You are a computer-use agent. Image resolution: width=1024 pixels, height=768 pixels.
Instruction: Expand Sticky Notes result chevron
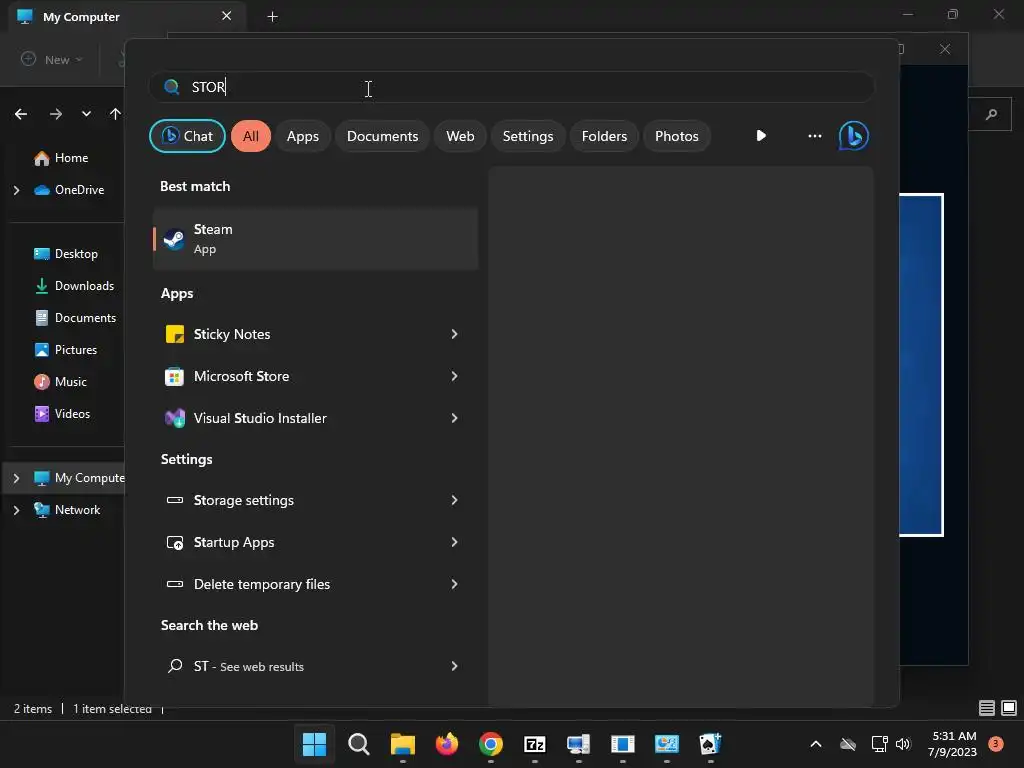455,334
